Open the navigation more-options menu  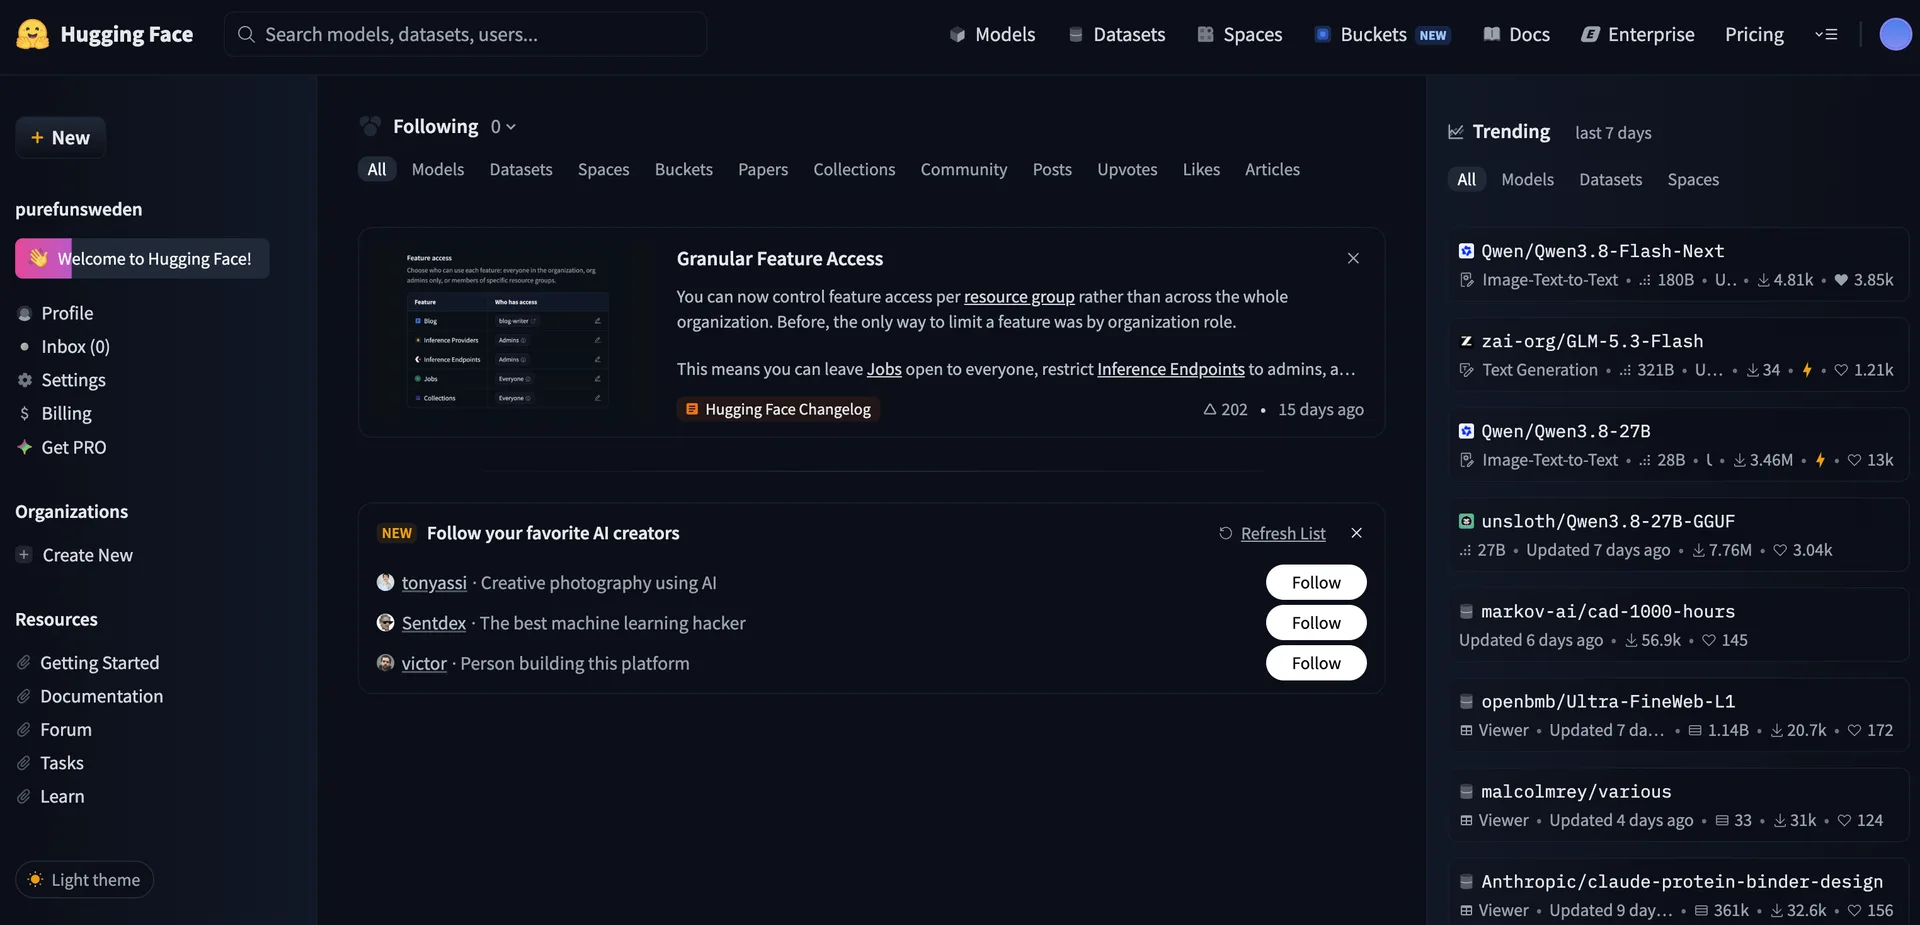click(x=1826, y=34)
